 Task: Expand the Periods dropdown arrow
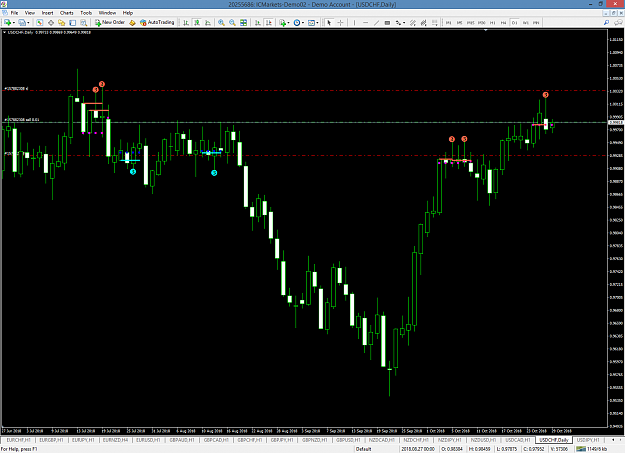tap(303, 23)
